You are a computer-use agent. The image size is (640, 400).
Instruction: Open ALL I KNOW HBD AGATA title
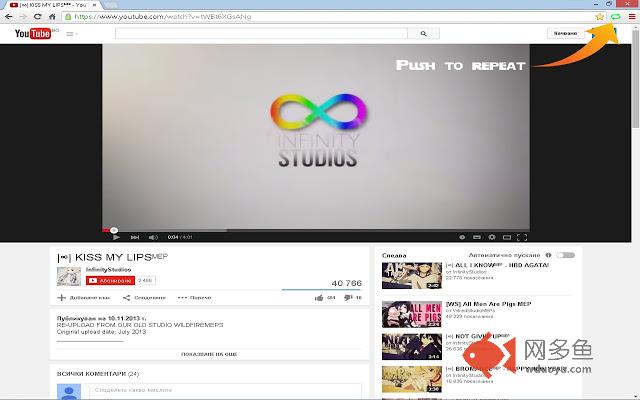497,265
